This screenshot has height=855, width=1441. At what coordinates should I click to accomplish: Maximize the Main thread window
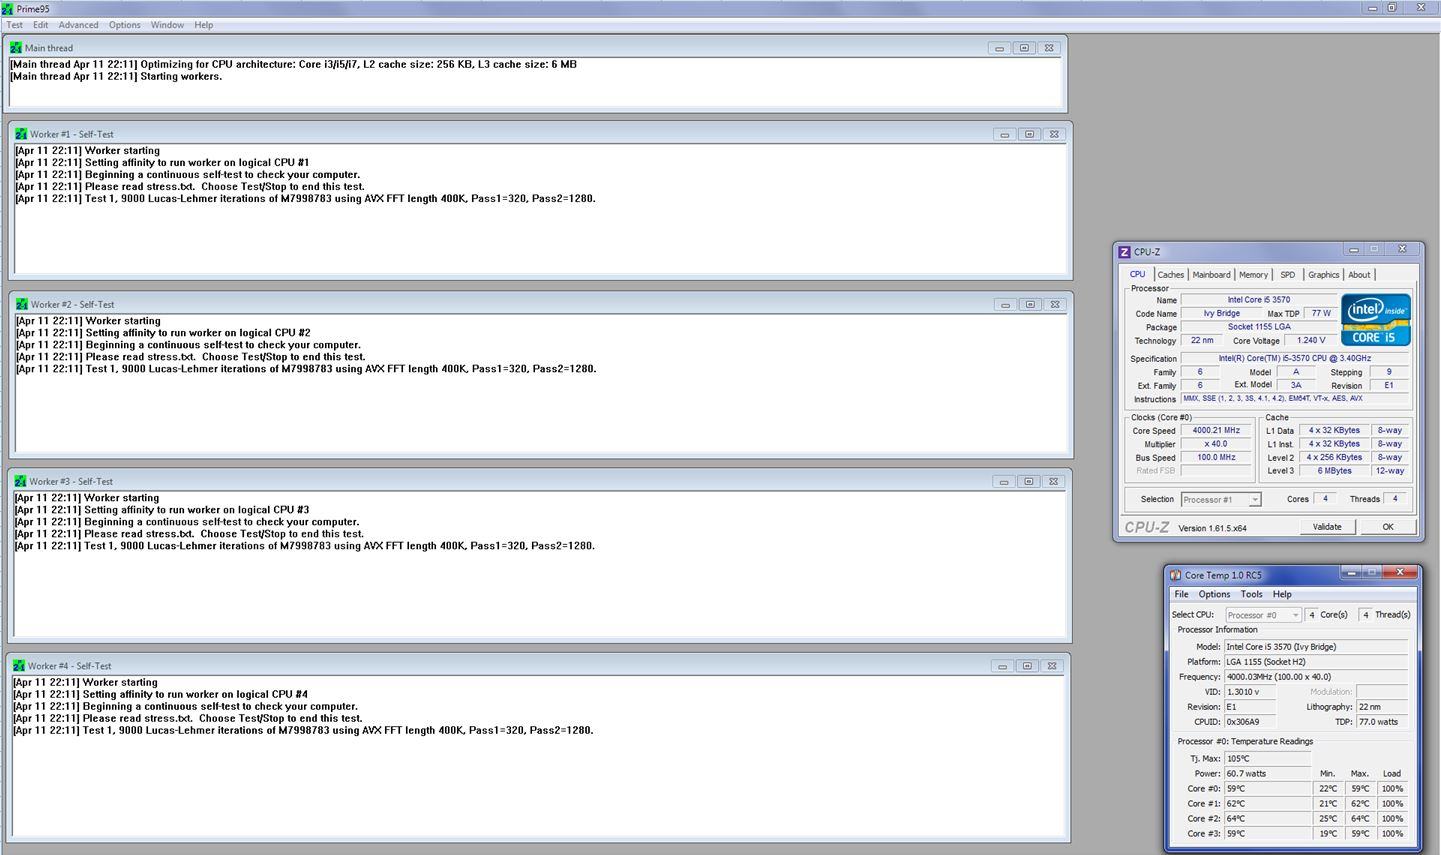click(x=1024, y=48)
